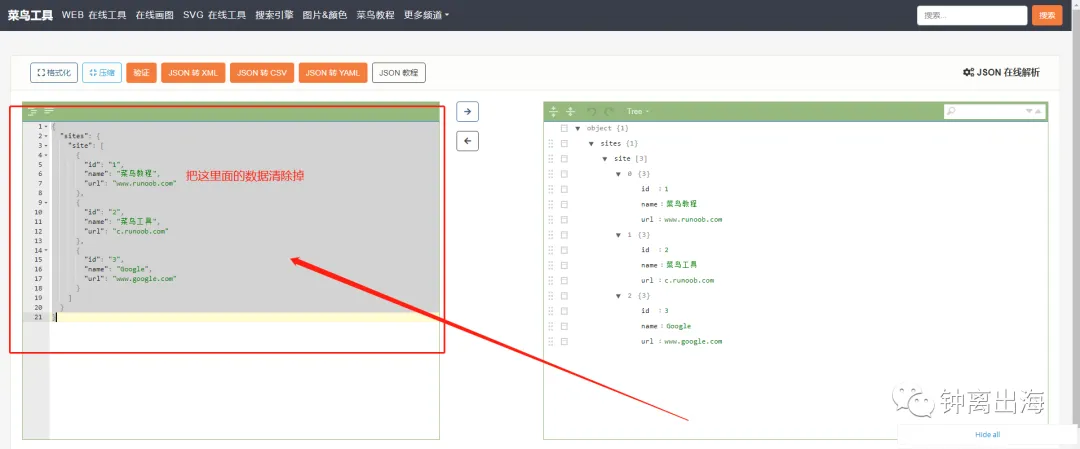Screen dimensions: 1080x449
Task: Click the 菜鸟工具 site logo
Action: (30, 15)
